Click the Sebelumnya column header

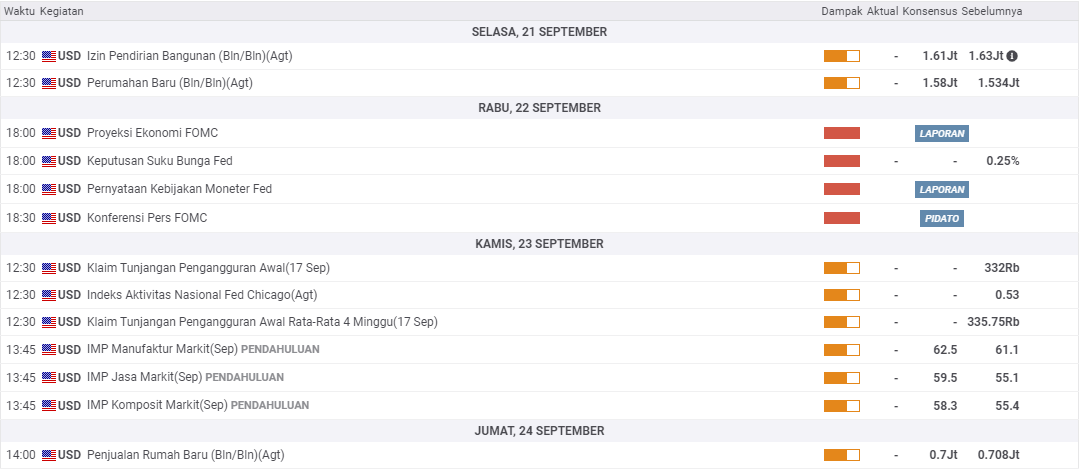tap(991, 11)
